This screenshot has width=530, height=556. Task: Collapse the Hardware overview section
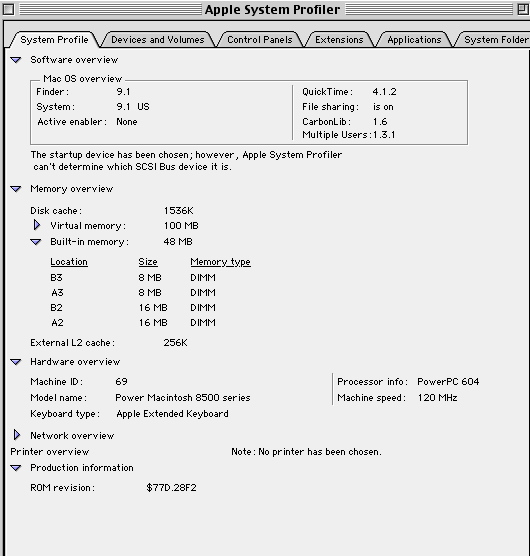coord(16,362)
